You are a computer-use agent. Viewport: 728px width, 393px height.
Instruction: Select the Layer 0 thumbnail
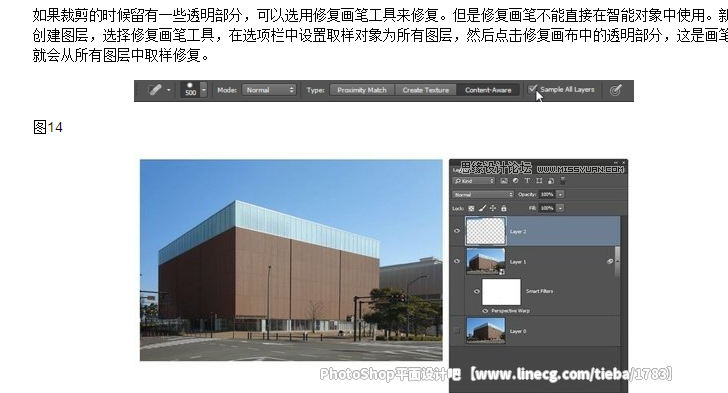point(486,331)
